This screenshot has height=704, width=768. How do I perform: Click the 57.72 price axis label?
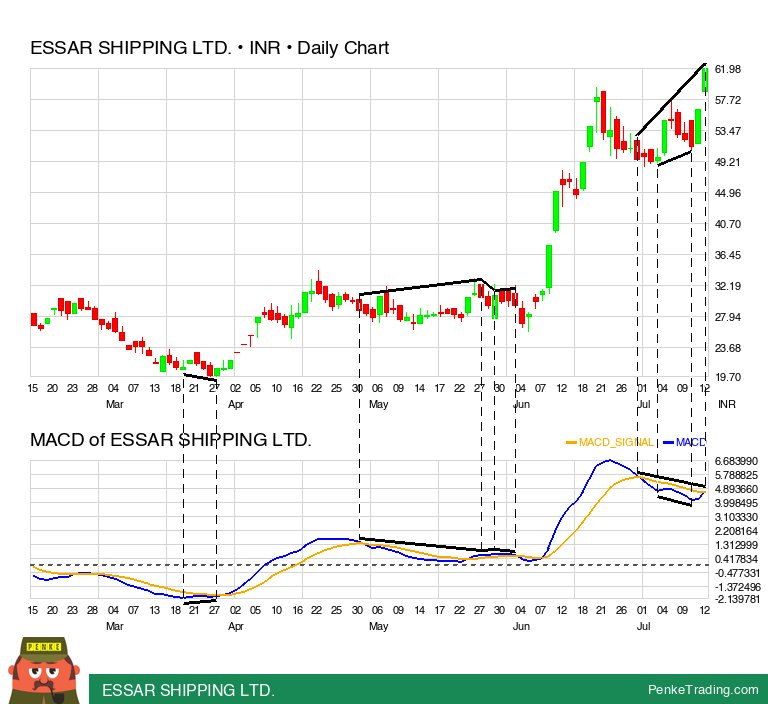pos(728,100)
